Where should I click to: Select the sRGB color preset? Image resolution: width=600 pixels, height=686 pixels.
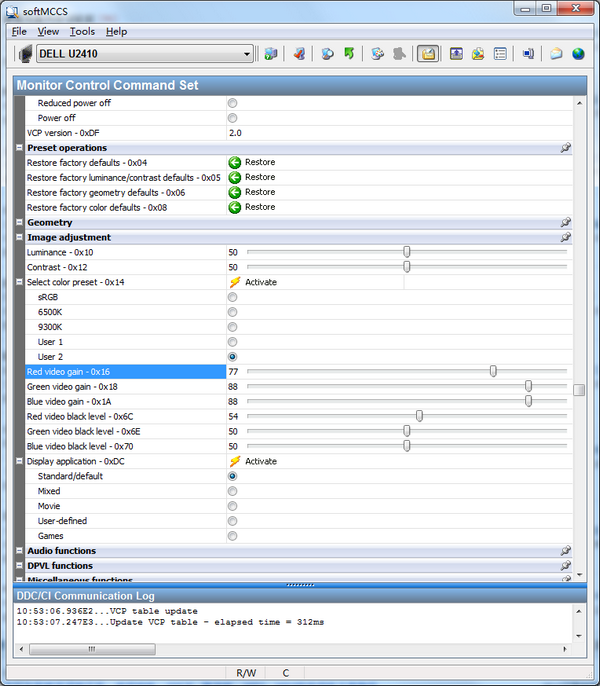click(x=233, y=297)
